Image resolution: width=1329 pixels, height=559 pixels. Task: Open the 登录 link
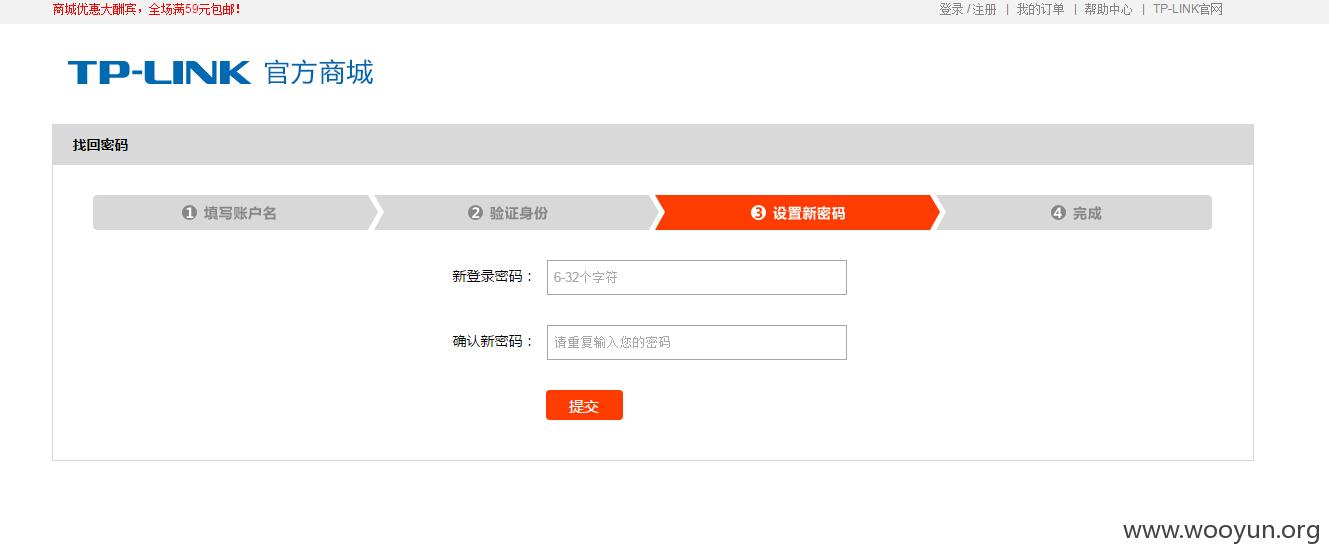[951, 9]
